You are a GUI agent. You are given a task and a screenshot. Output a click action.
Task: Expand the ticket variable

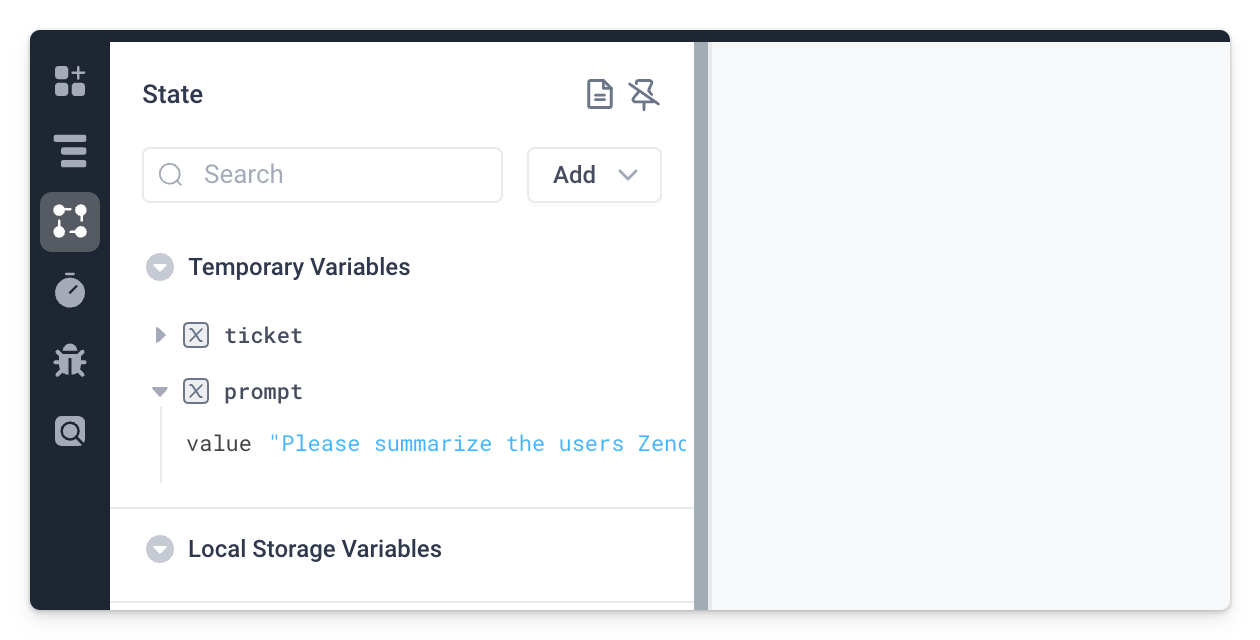point(160,335)
